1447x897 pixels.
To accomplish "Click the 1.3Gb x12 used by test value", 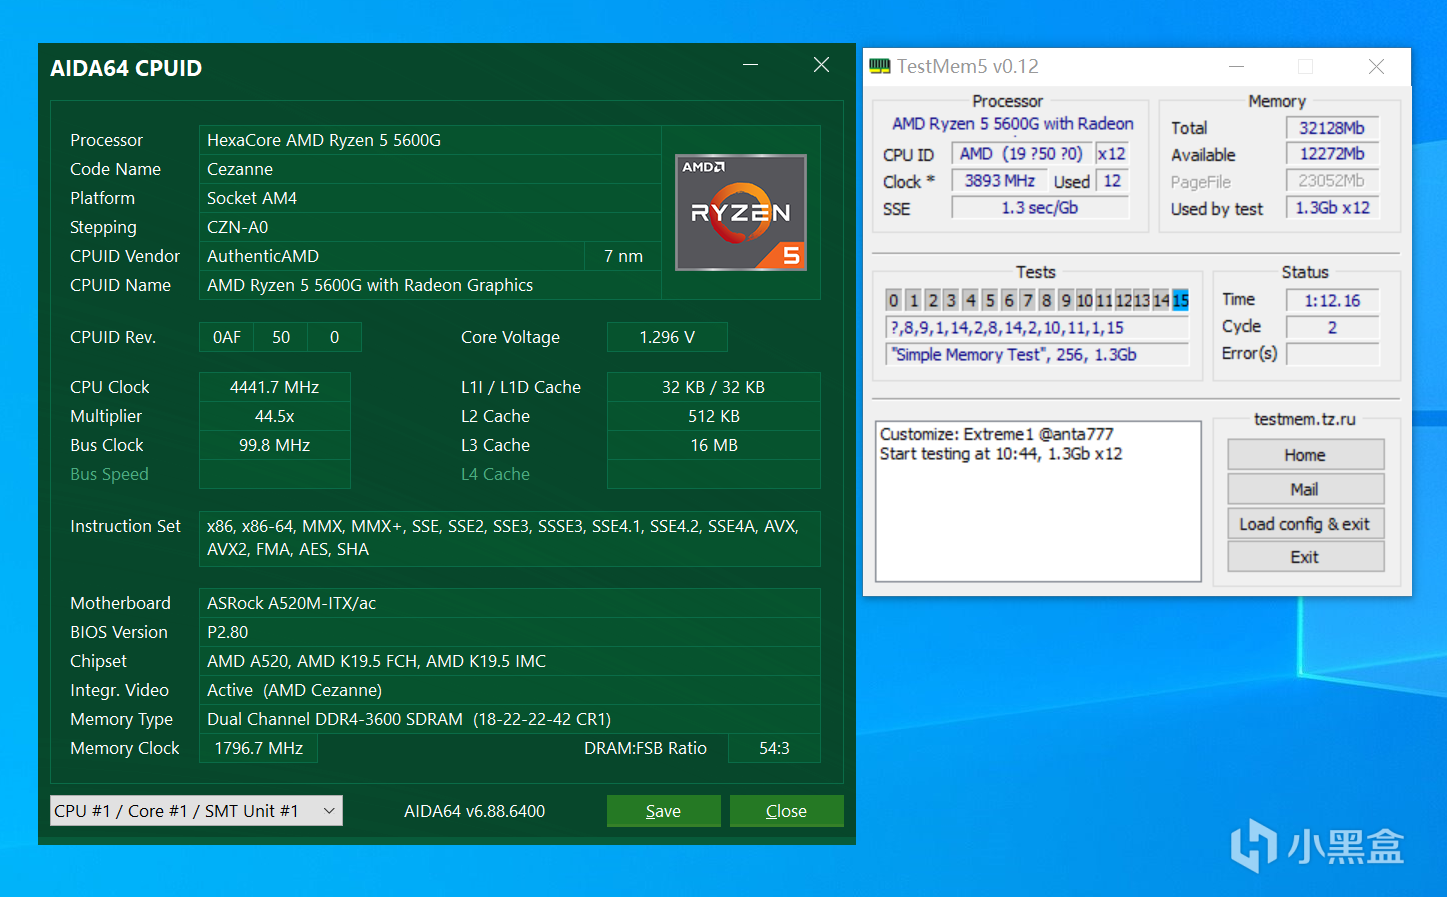I will pyautogui.click(x=1332, y=208).
